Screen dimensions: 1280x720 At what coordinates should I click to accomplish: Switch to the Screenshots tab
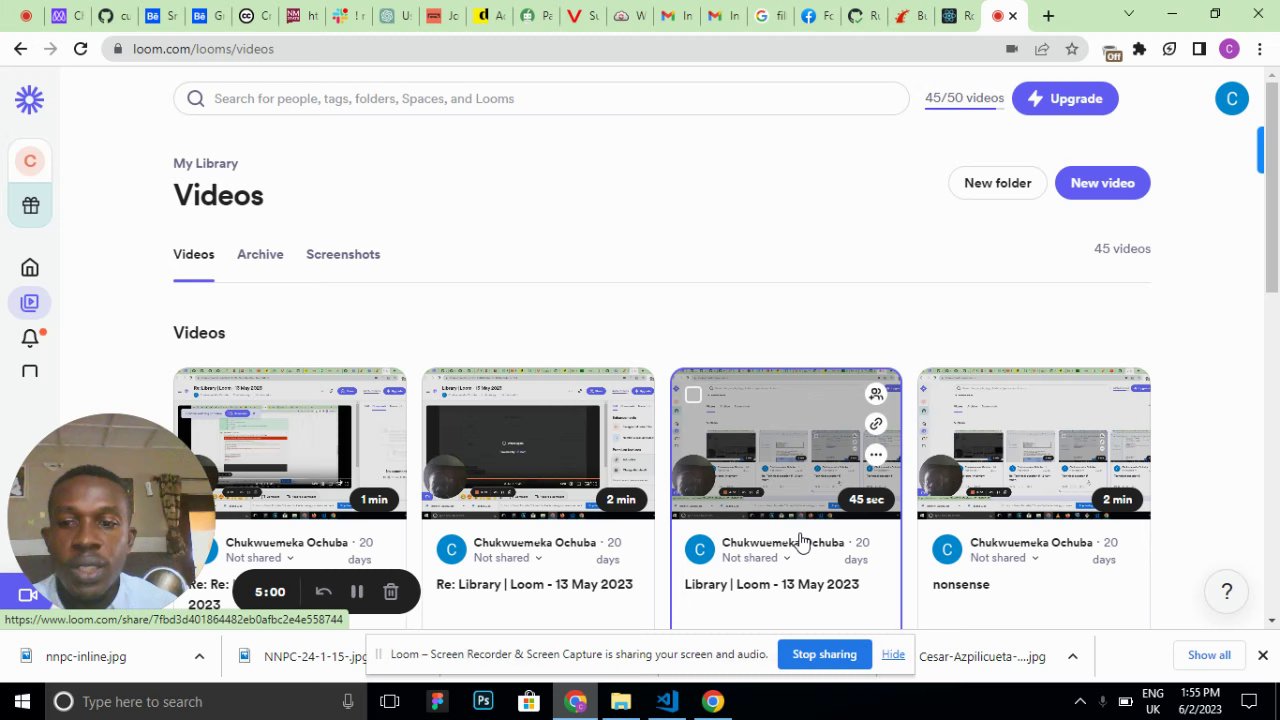coord(343,254)
